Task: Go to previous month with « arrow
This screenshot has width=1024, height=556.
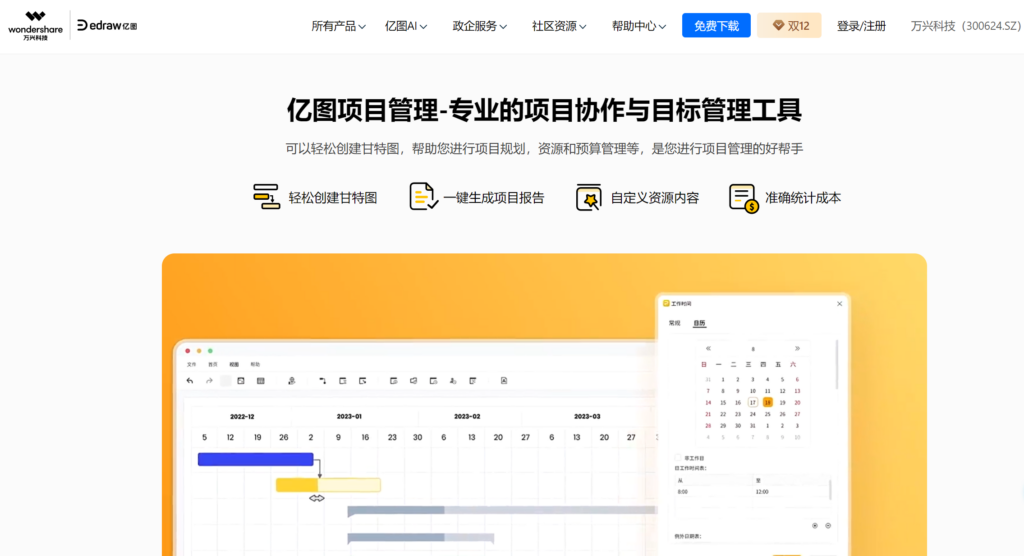Action: (708, 349)
